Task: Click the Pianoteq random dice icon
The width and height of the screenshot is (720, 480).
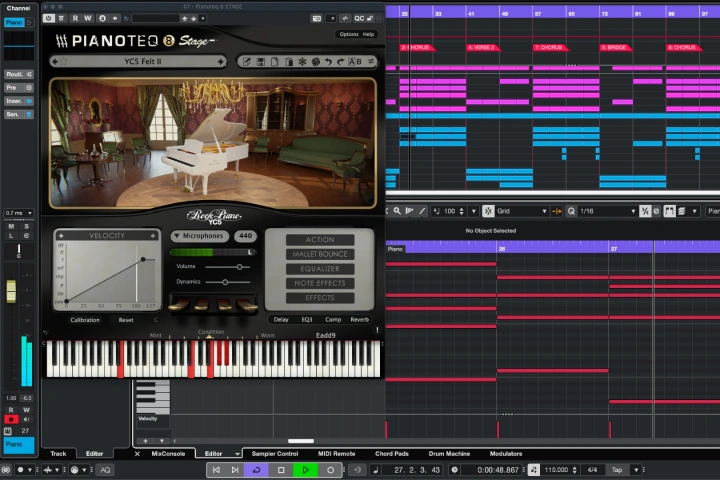Action: (x=315, y=62)
